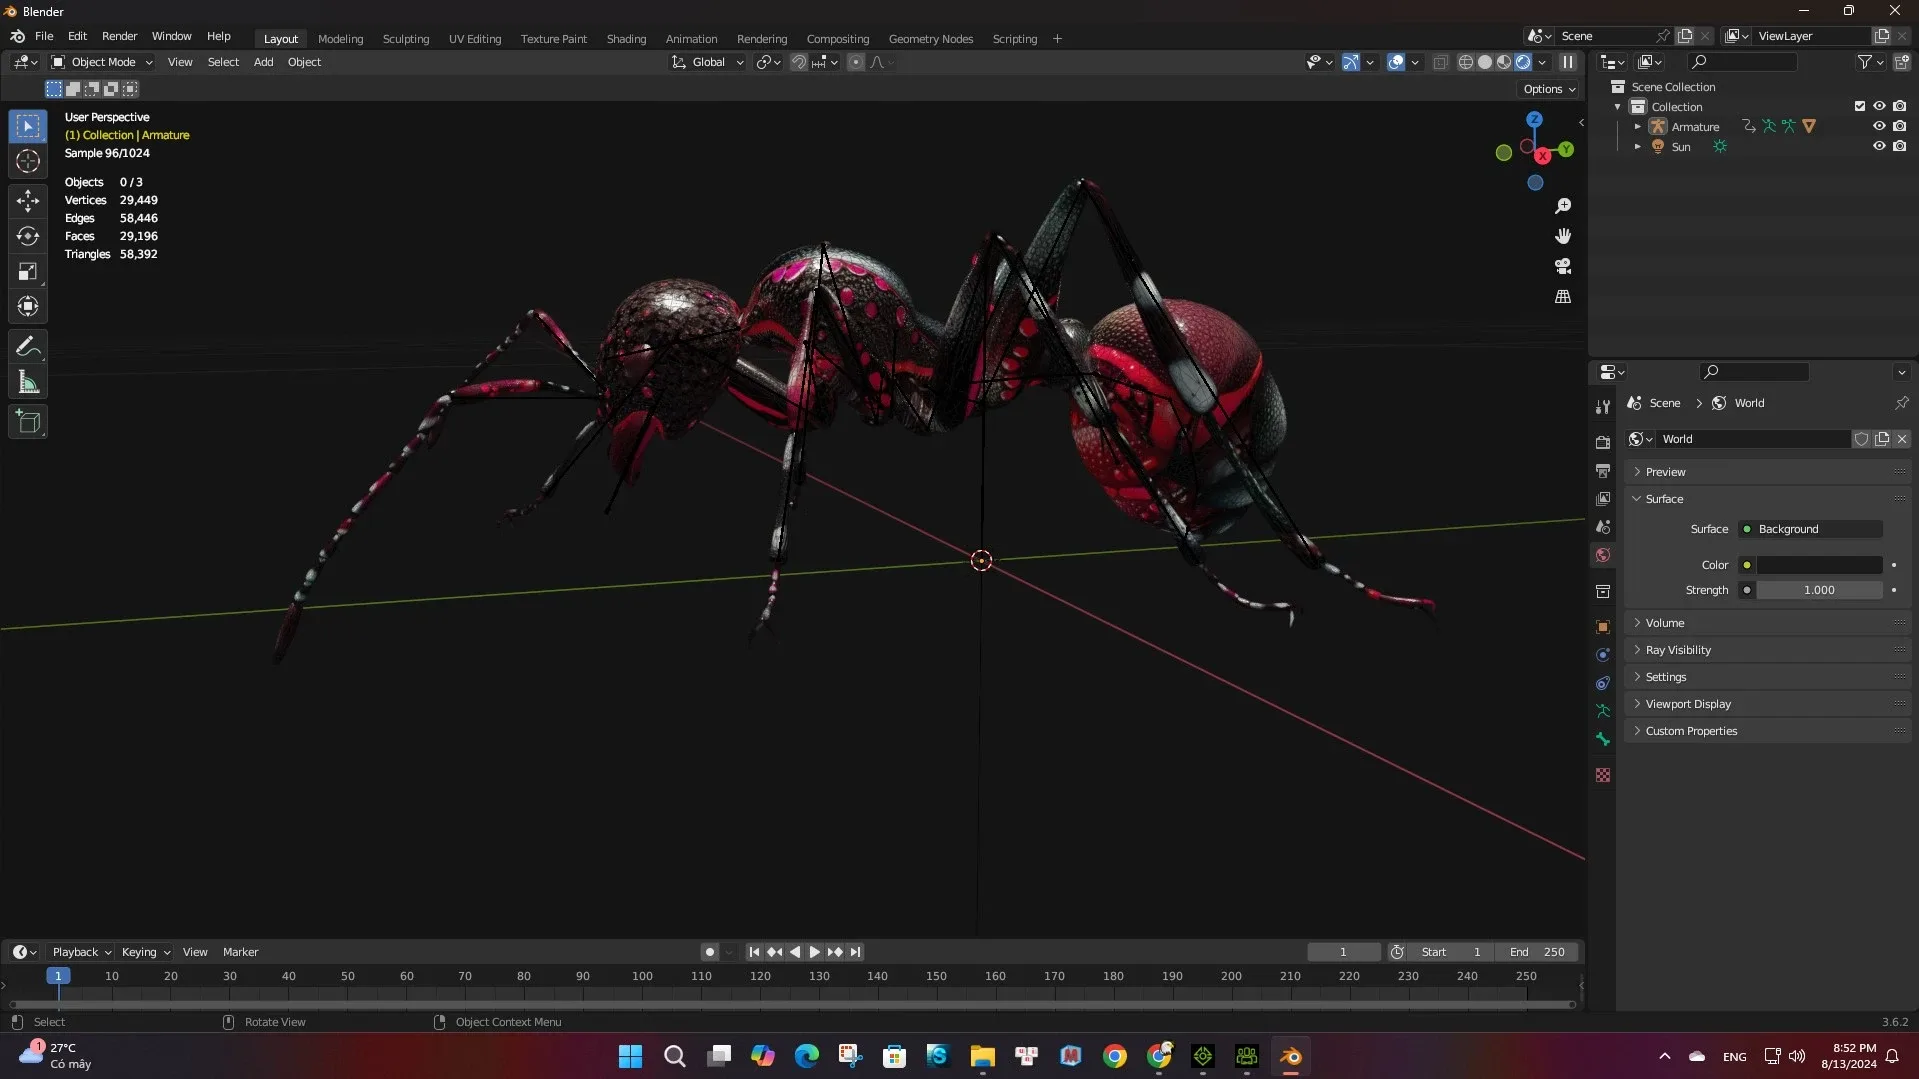1919x1079 pixels.
Task: Click the End frame field
Action: (x=1537, y=952)
